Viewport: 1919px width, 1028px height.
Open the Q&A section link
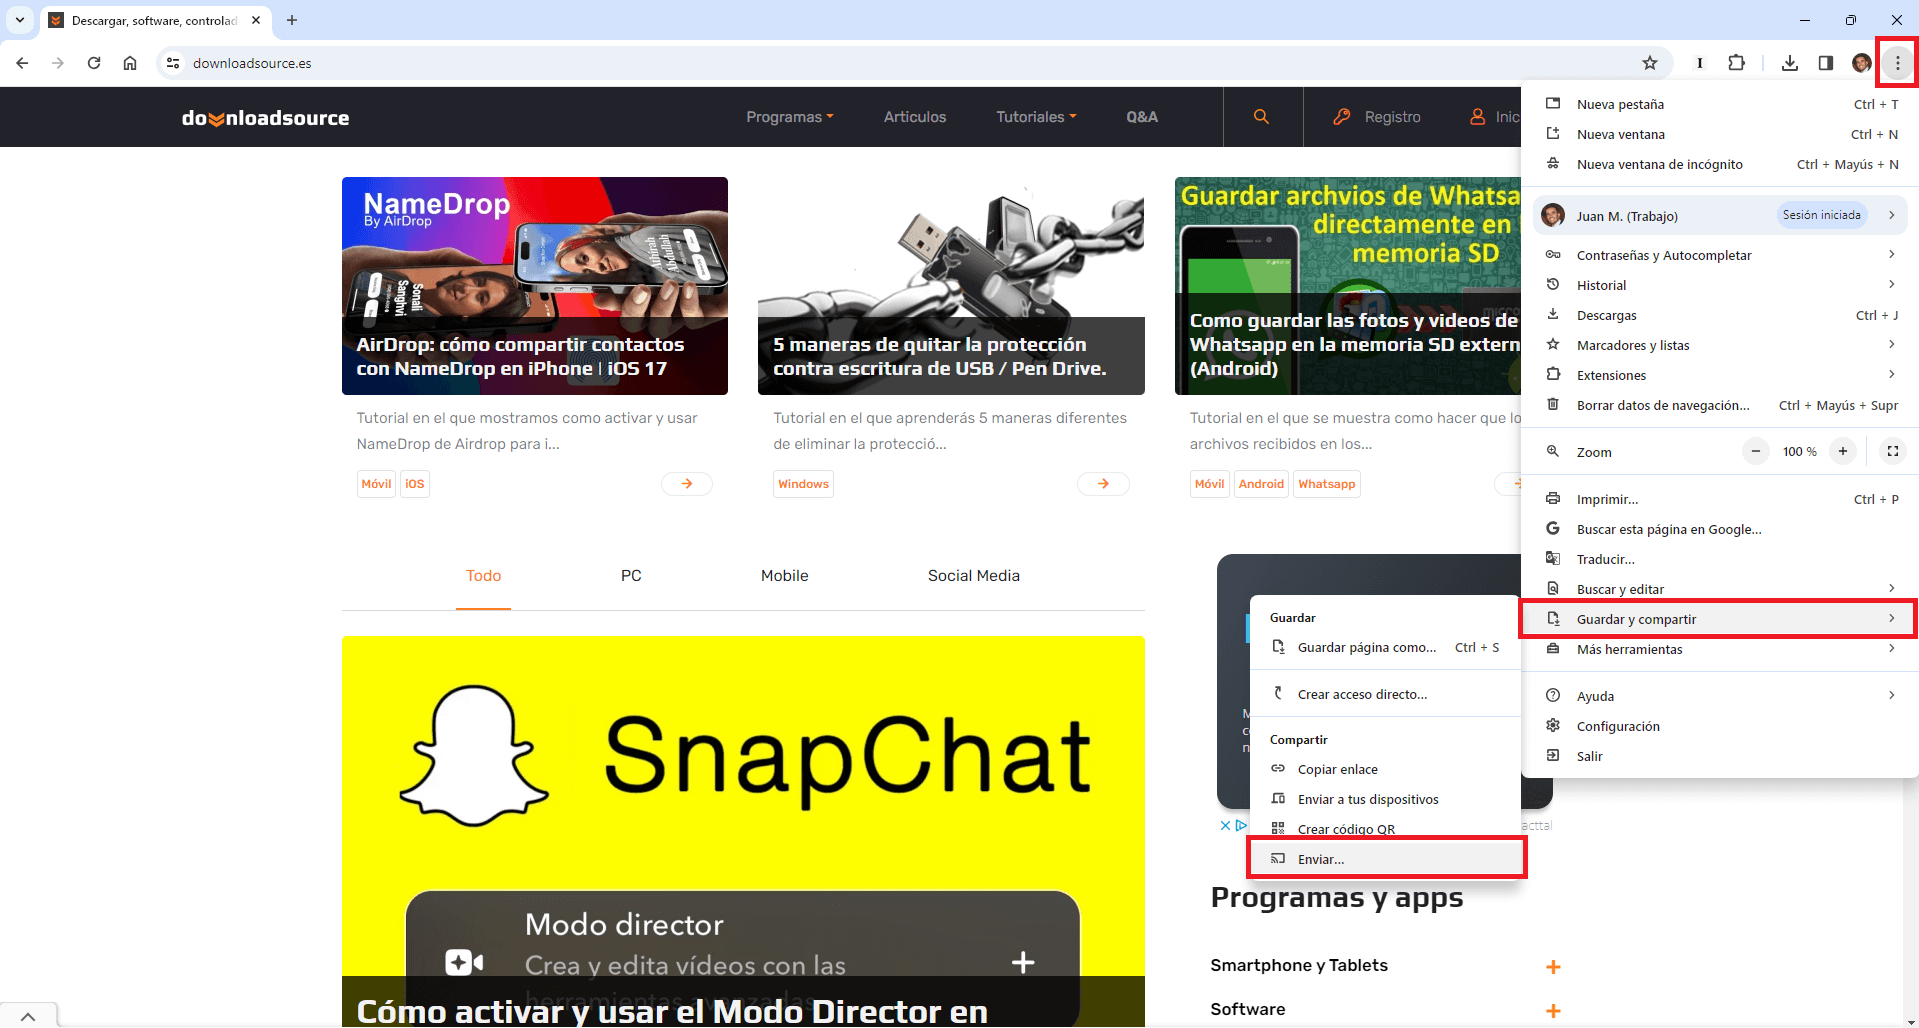click(1142, 117)
